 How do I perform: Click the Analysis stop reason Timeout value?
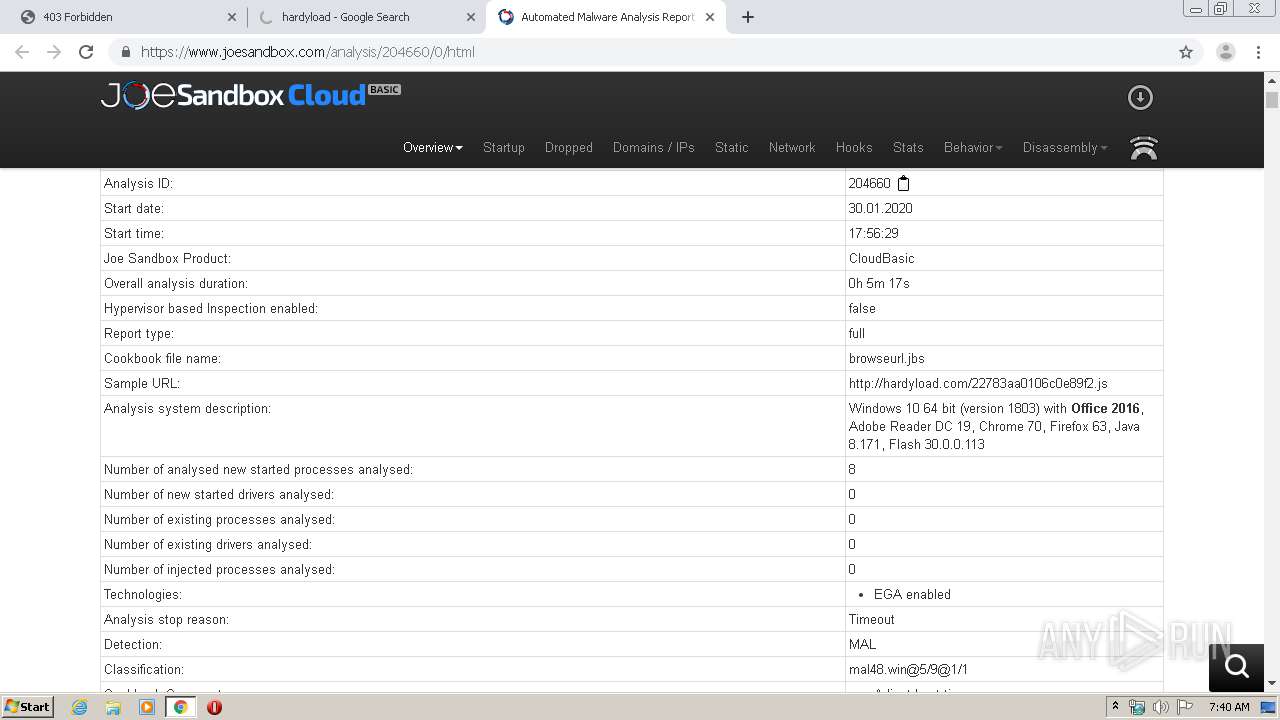871,619
